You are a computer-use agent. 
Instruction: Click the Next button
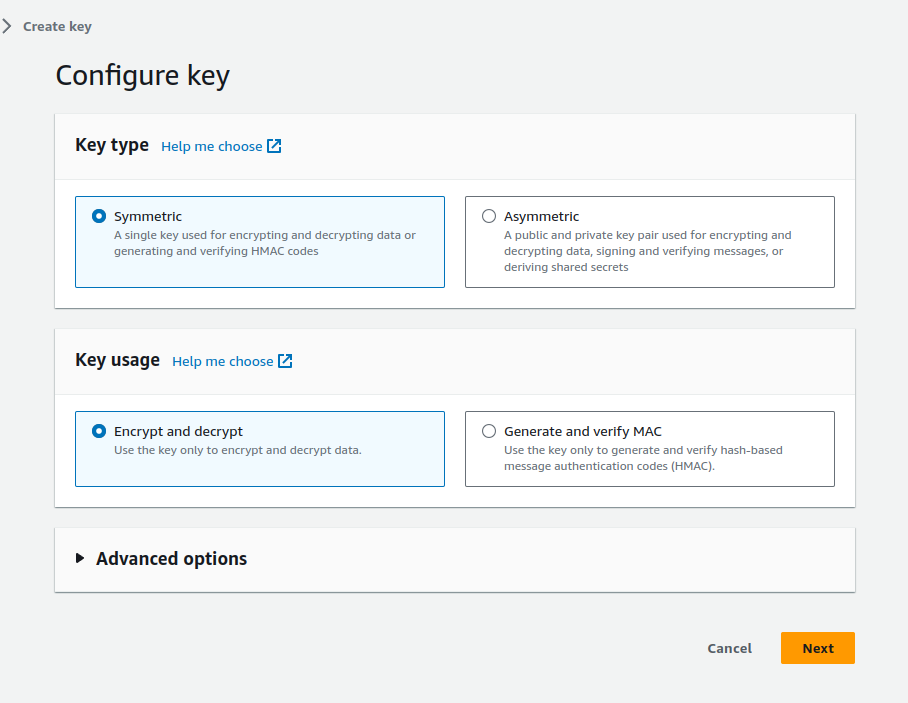click(x=817, y=648)
